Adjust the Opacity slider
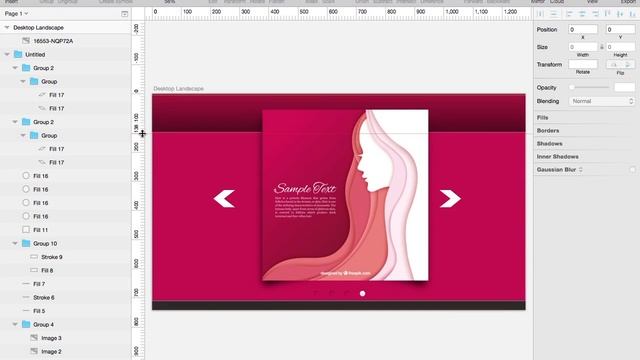Viewport: 640px width, 360px height. click(590, 87)
